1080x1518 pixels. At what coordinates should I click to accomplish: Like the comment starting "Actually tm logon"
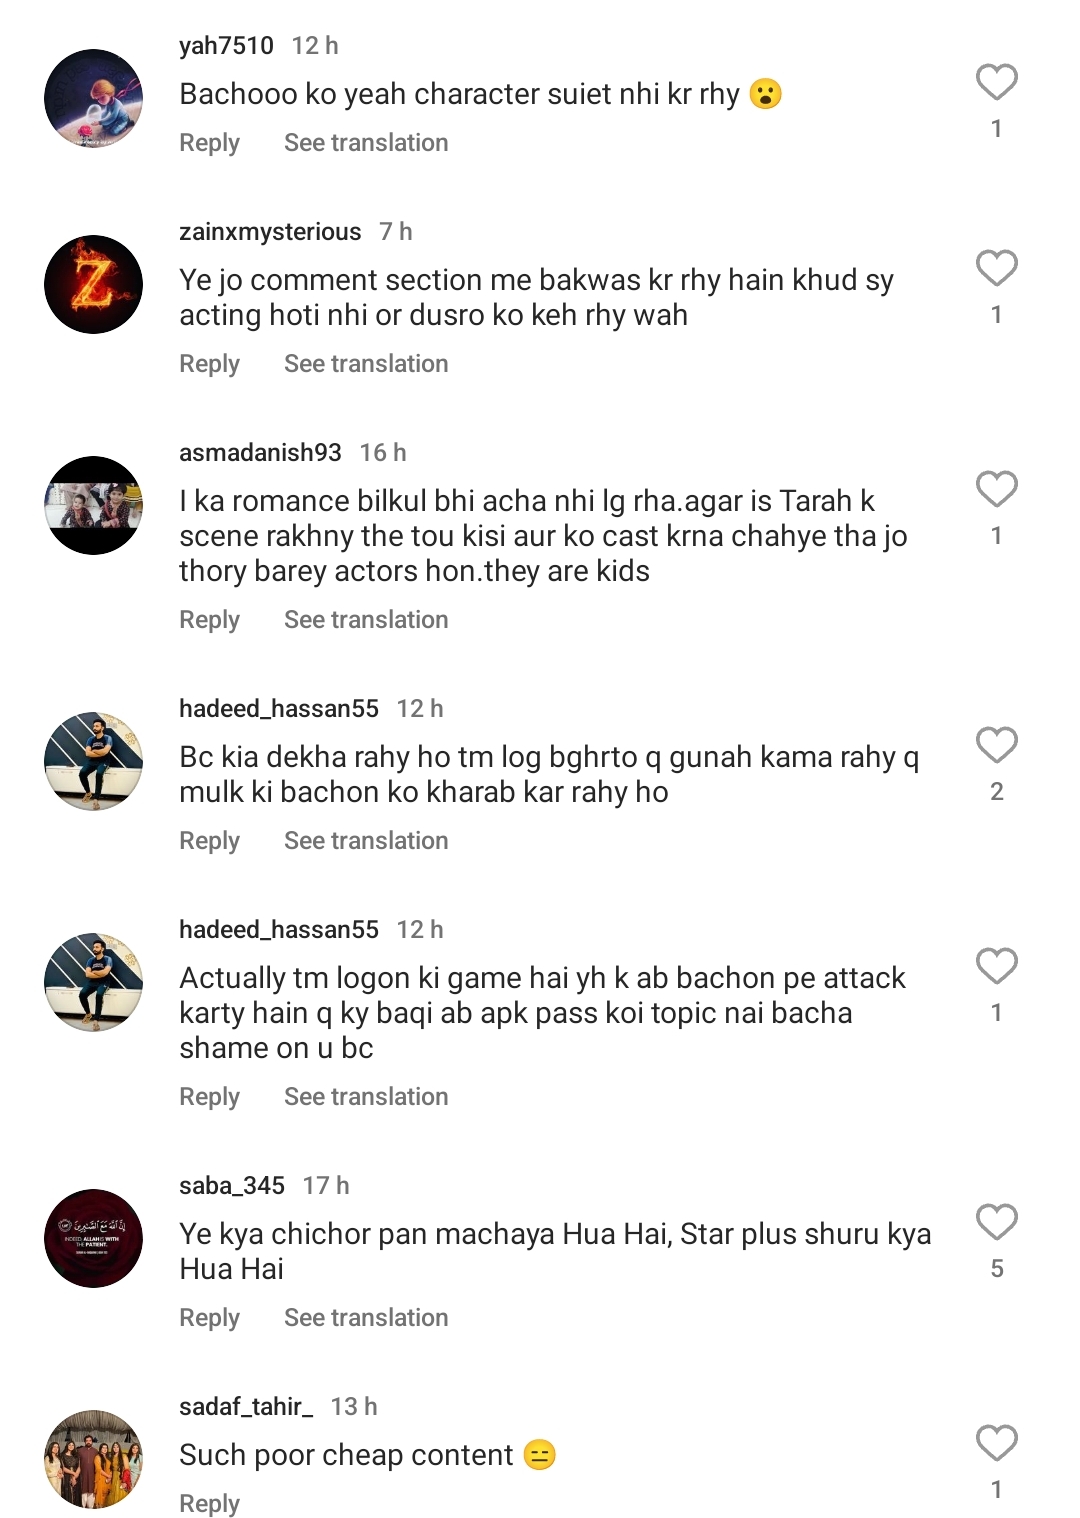coord(996,966)
